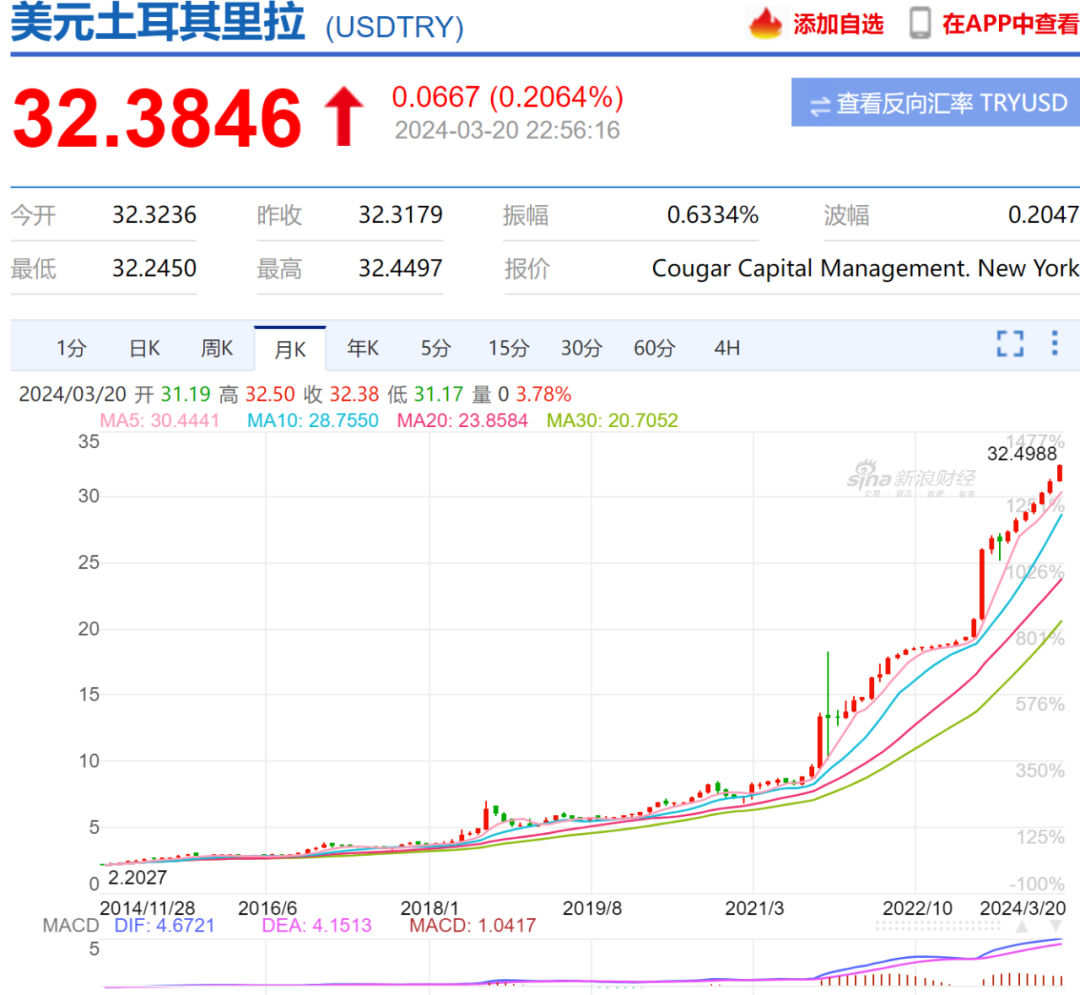Image resolution: width=1080 pixels, height=995 pixels.
Task: Select the 月K chart tab
Action: pos(290,348)
